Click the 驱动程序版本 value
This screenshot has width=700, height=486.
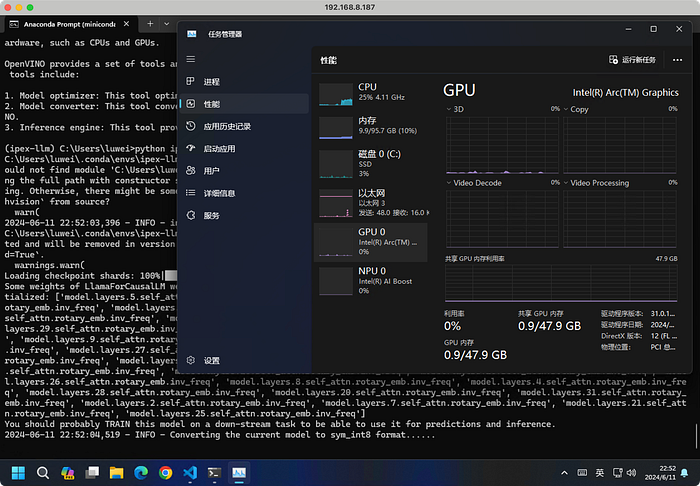663,314
